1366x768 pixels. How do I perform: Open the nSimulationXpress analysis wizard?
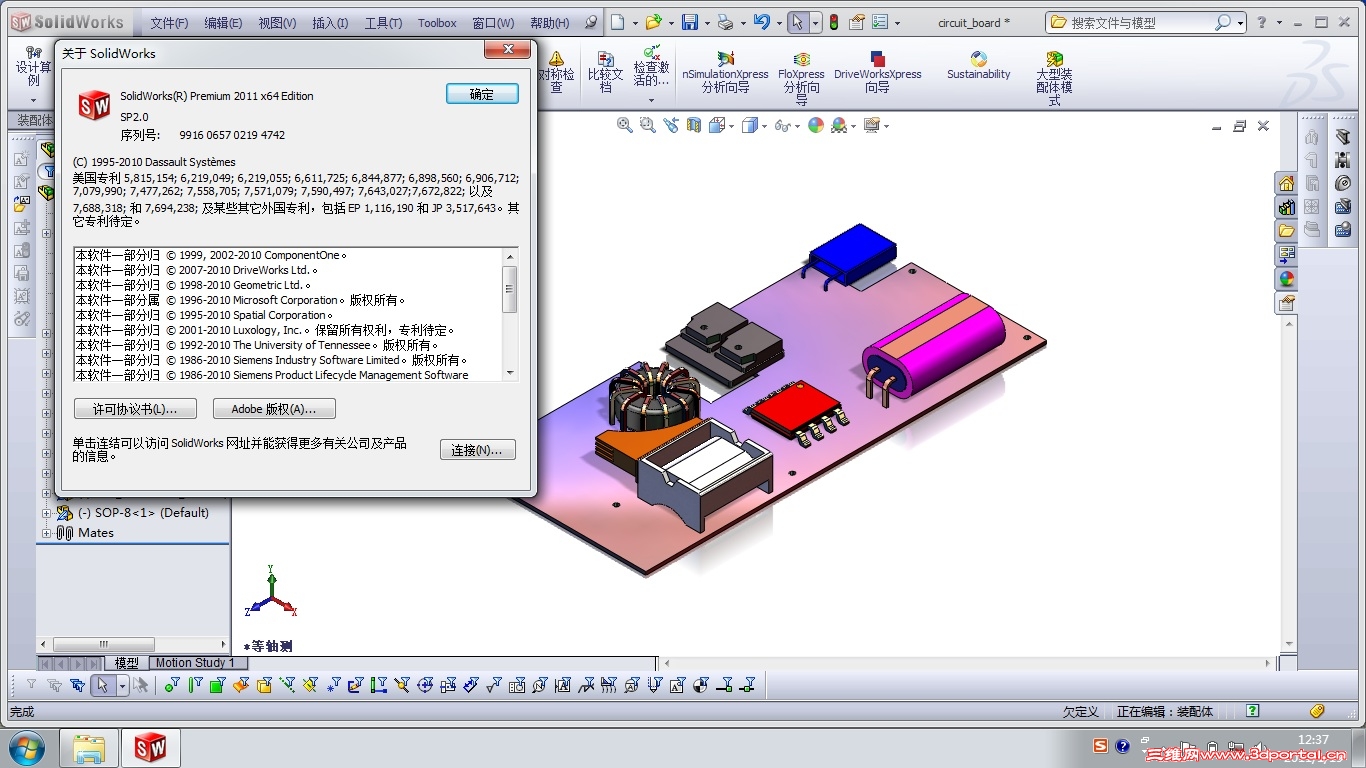(725, 72)
